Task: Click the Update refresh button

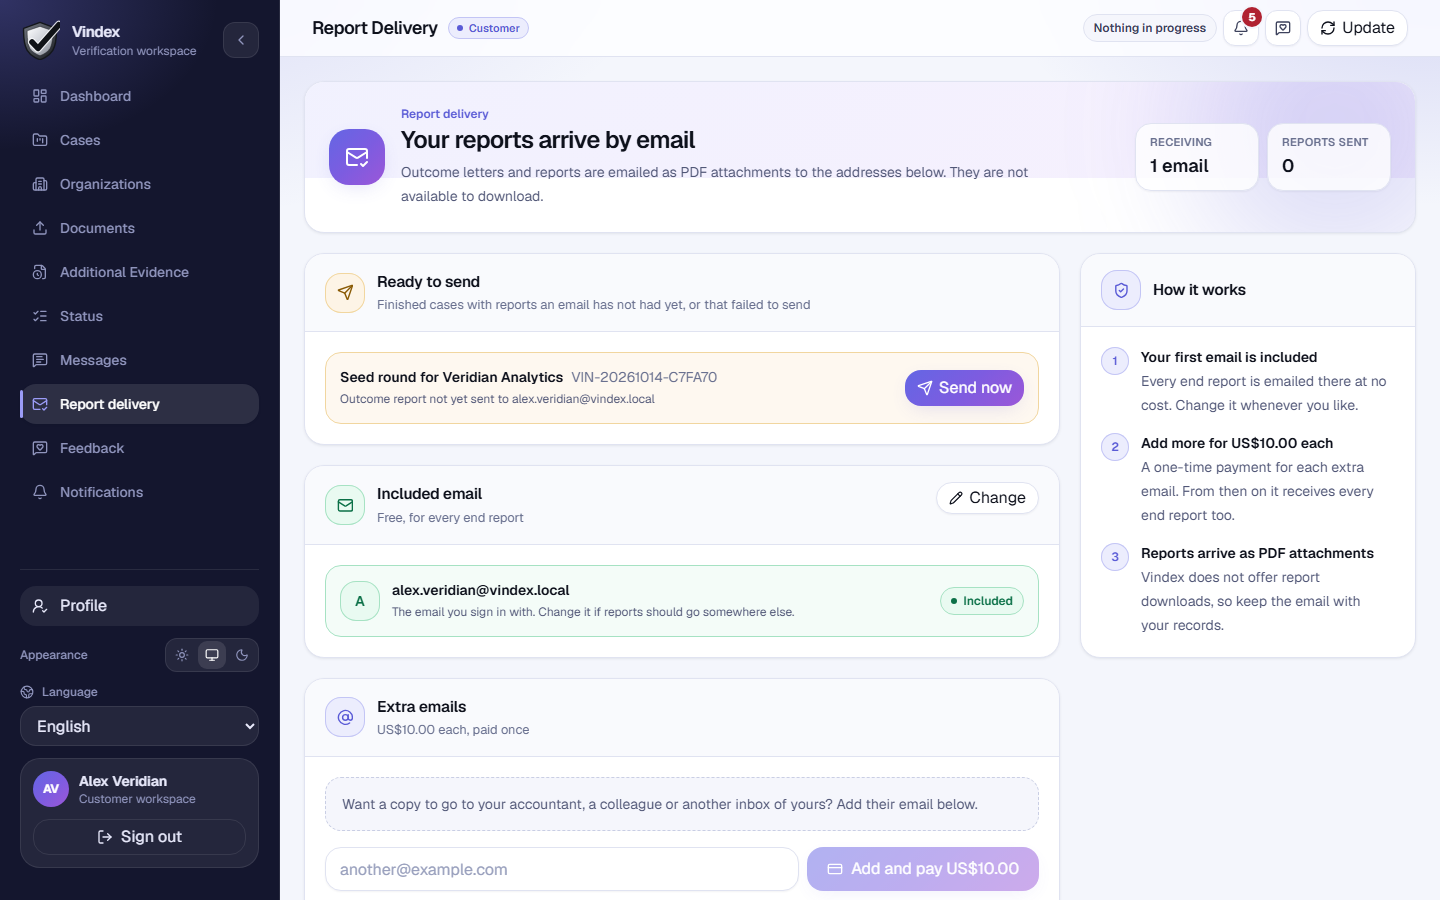Action: coord(1357,28)
